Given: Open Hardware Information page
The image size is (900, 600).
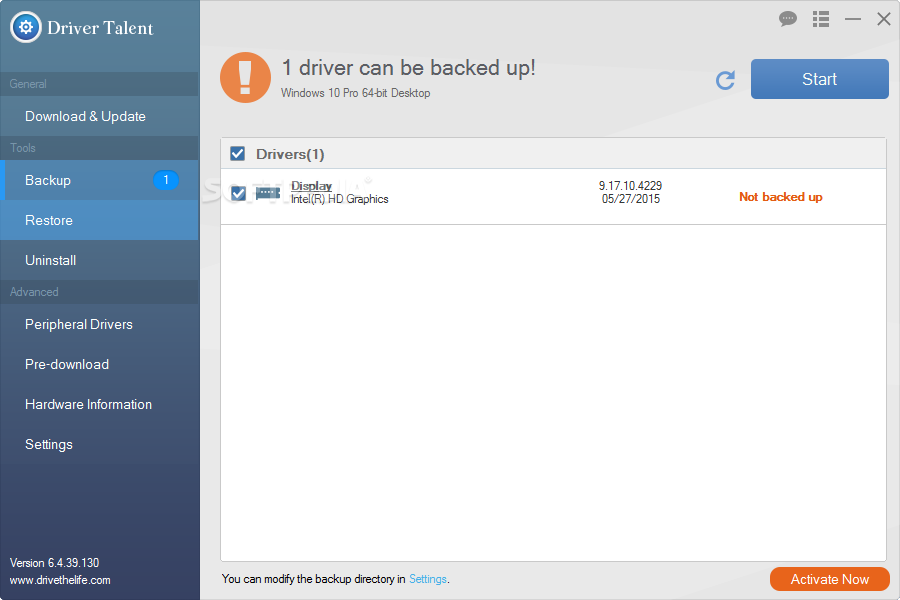Looking at the screenshot, I should [99, 404].
